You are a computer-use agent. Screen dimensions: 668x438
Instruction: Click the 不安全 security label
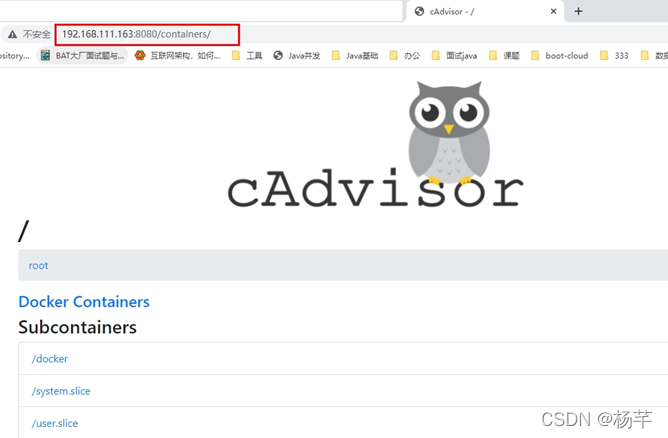pos(36,34)
